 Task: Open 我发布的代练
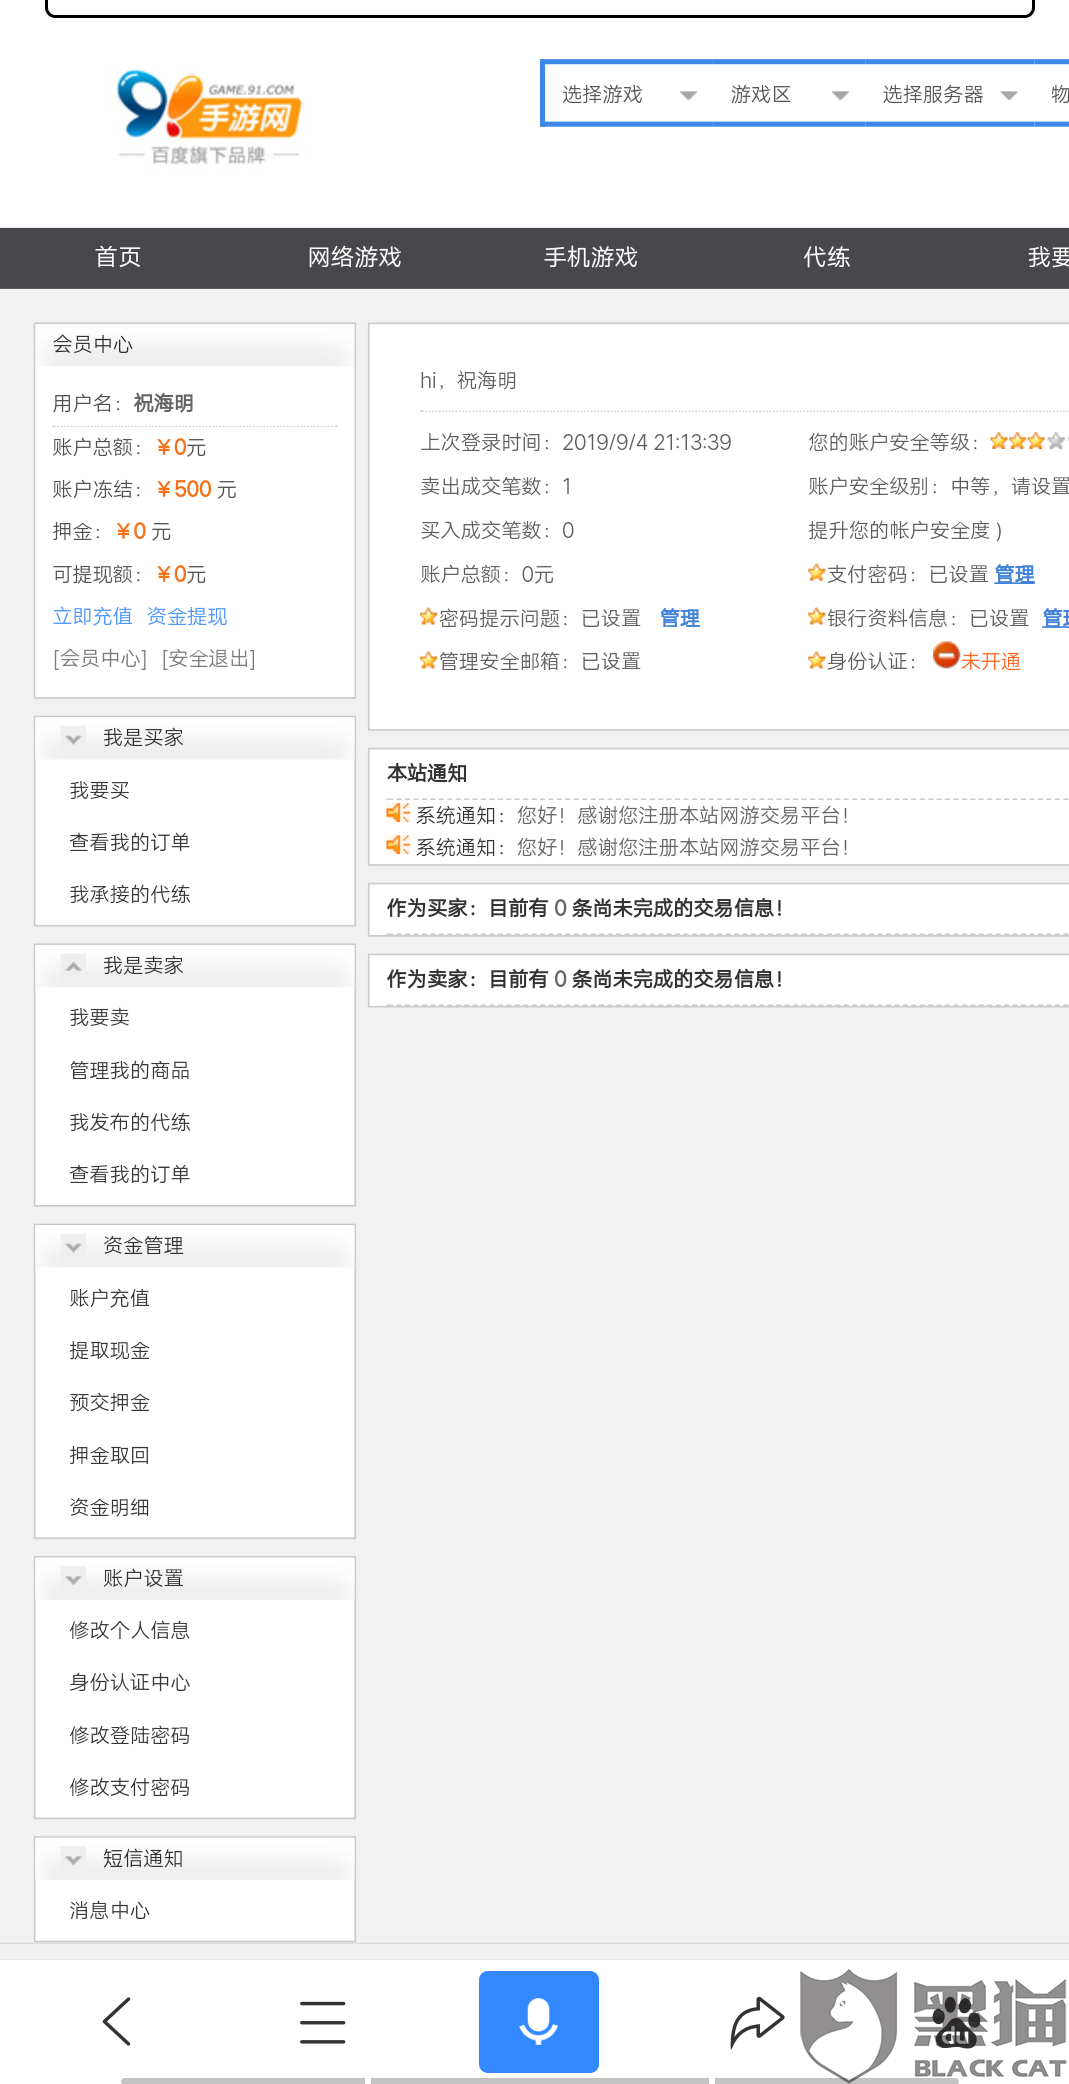point(130,1122)
